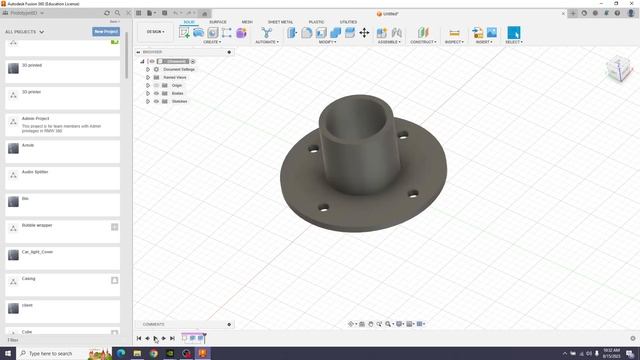This screenshot has height=360, width=640.
Task: Click the purple Create Base Feature icon
Action: (241, 33)
